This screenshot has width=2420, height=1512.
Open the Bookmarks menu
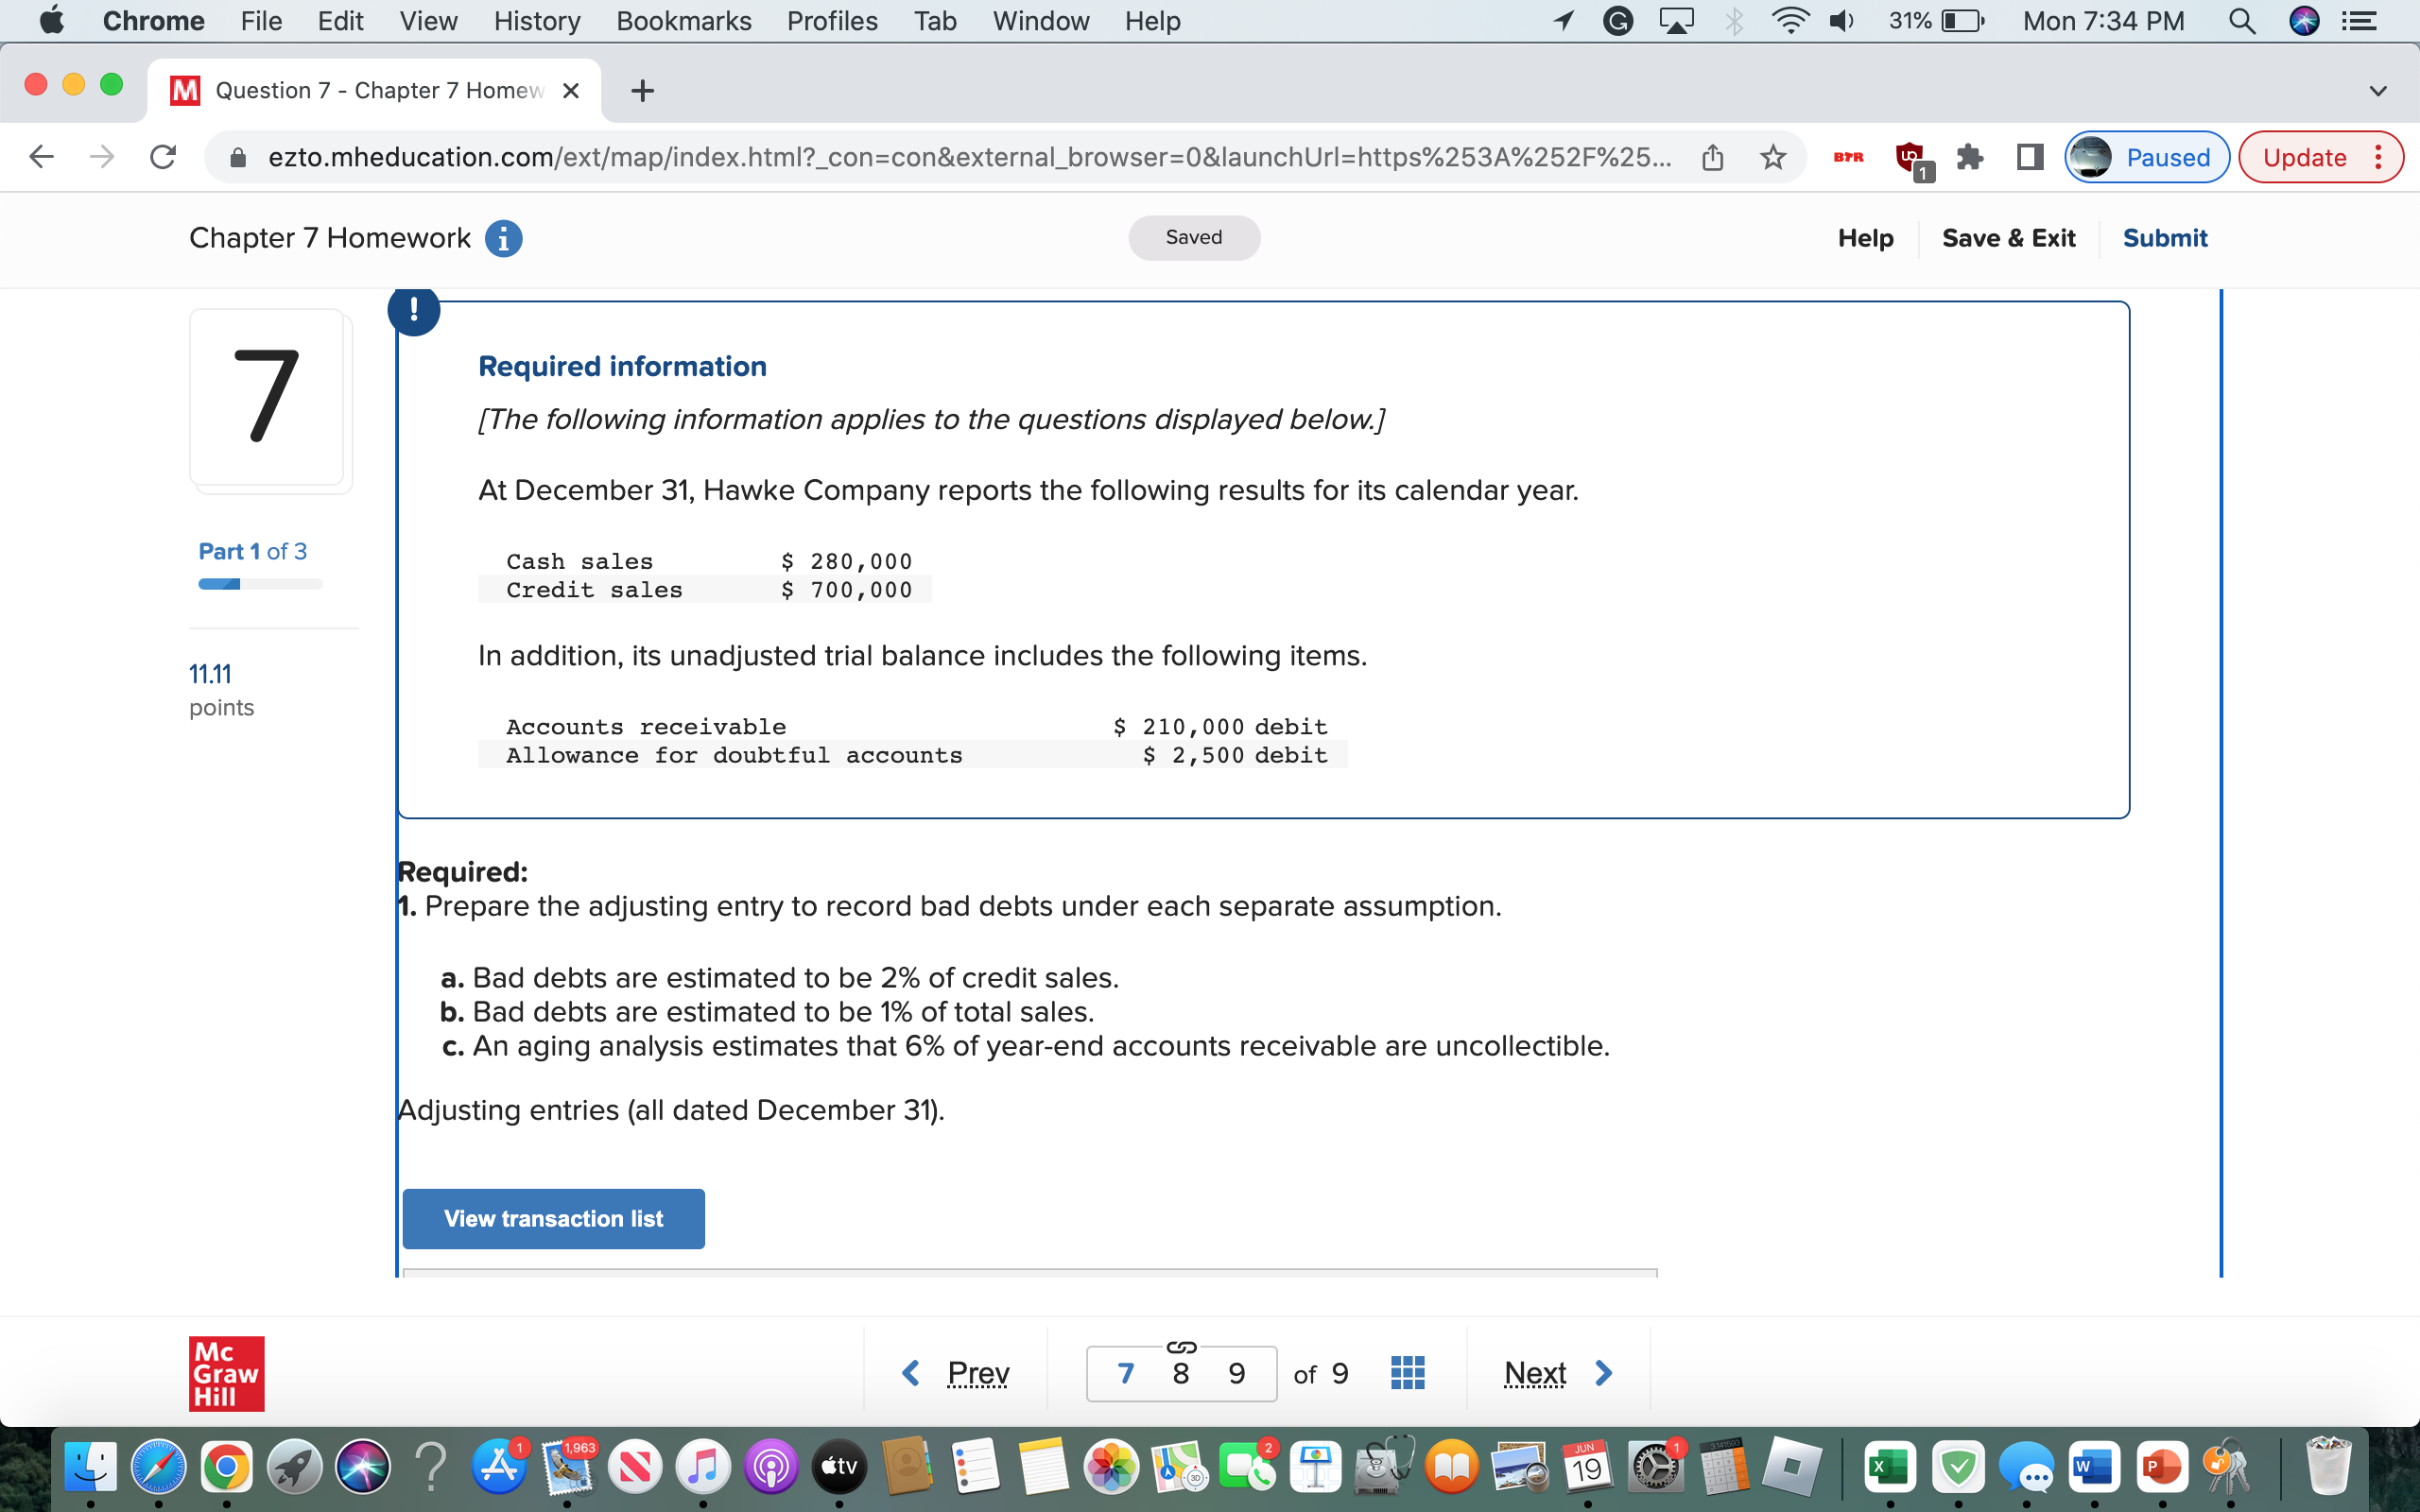(x=684, y=21)
